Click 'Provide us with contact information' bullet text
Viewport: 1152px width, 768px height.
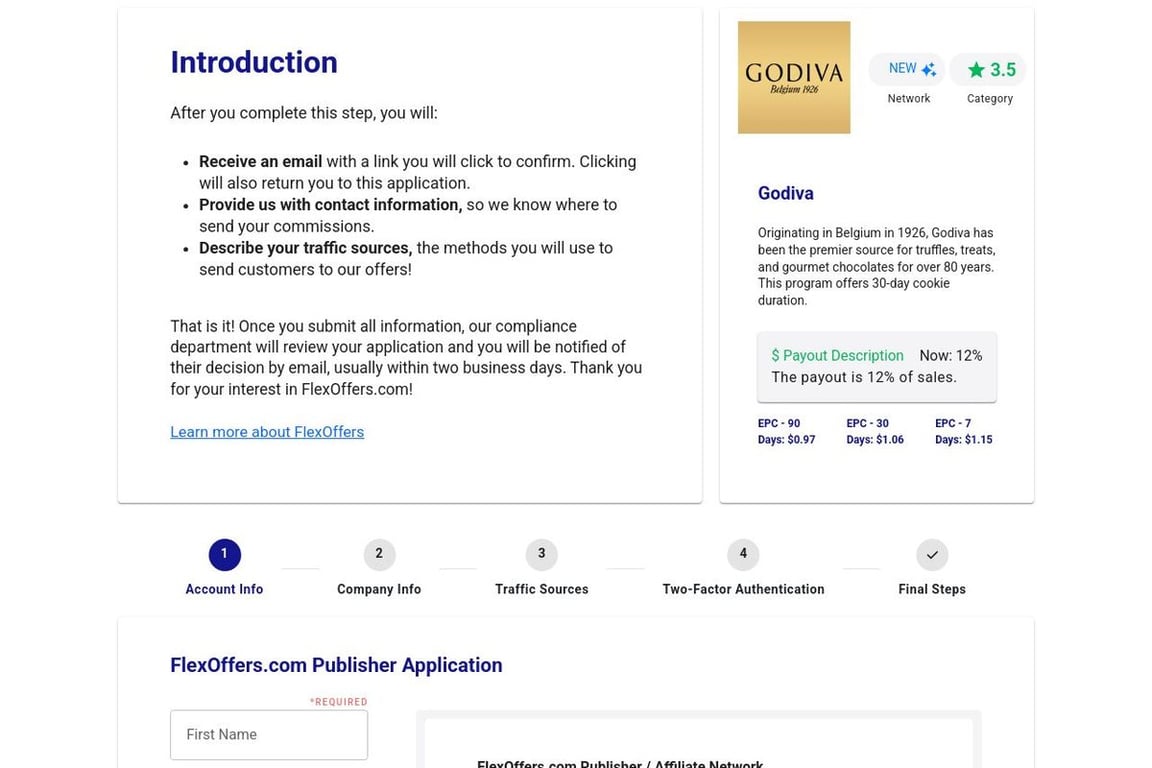(x=331, y=204)
